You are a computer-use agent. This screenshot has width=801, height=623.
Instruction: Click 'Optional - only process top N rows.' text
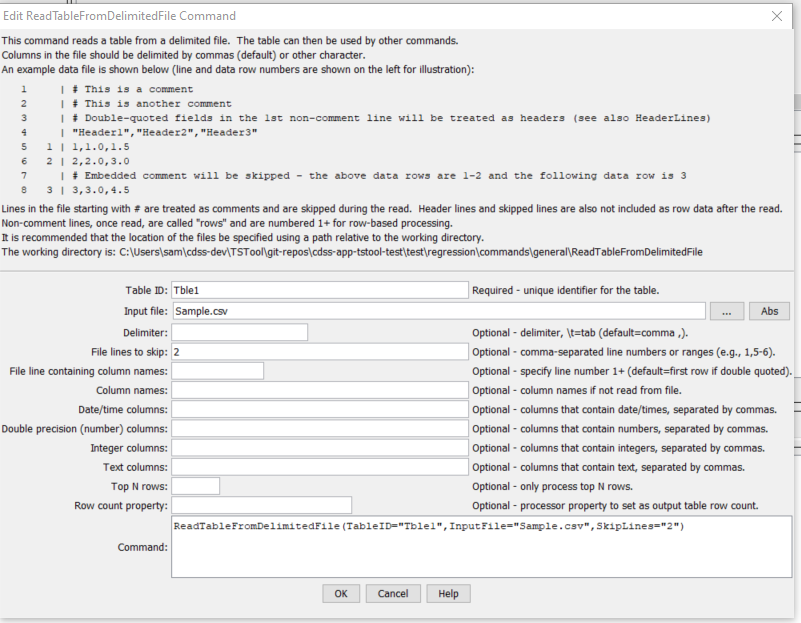point(552,487)
